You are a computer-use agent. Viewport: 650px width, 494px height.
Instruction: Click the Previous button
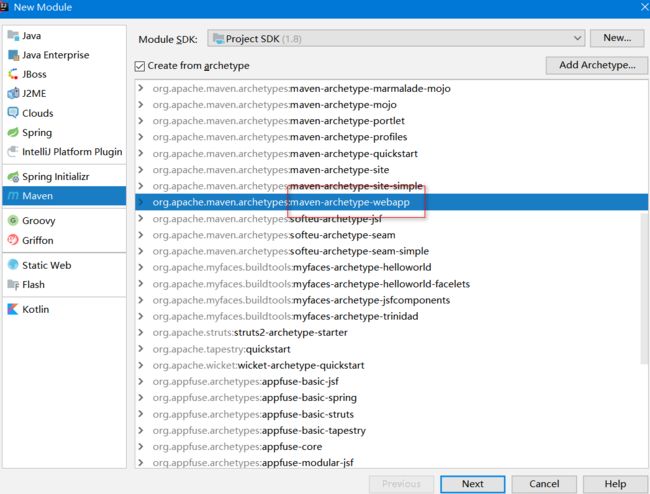(401, 484)
